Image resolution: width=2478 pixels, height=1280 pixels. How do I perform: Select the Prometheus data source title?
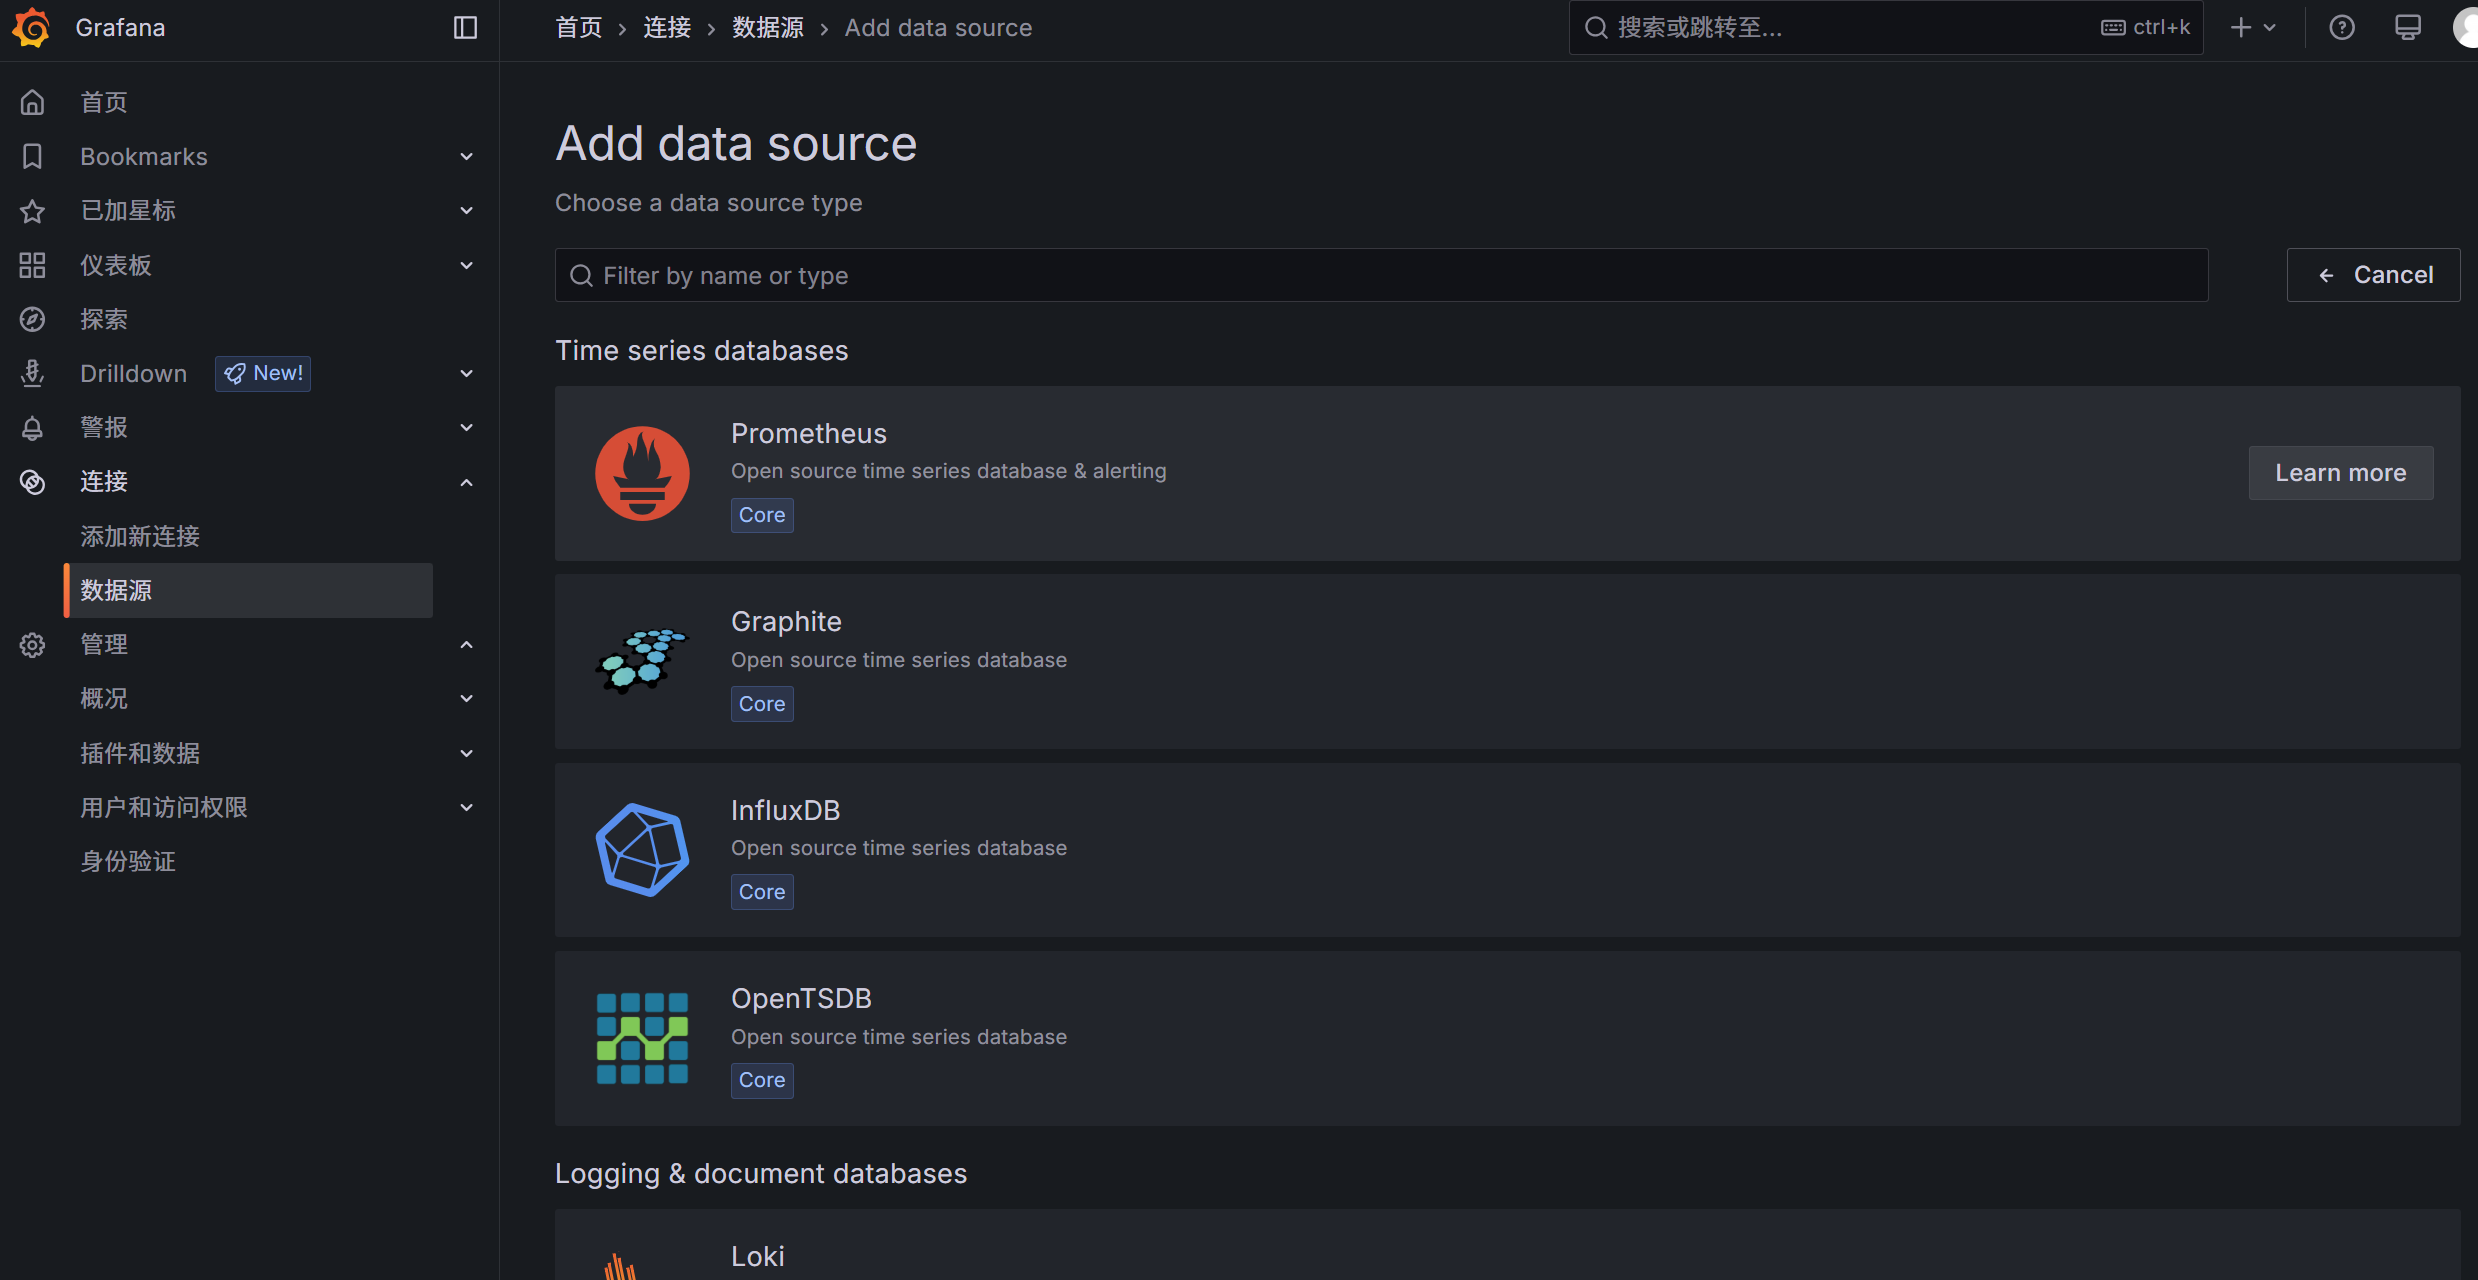click(808, 433)
